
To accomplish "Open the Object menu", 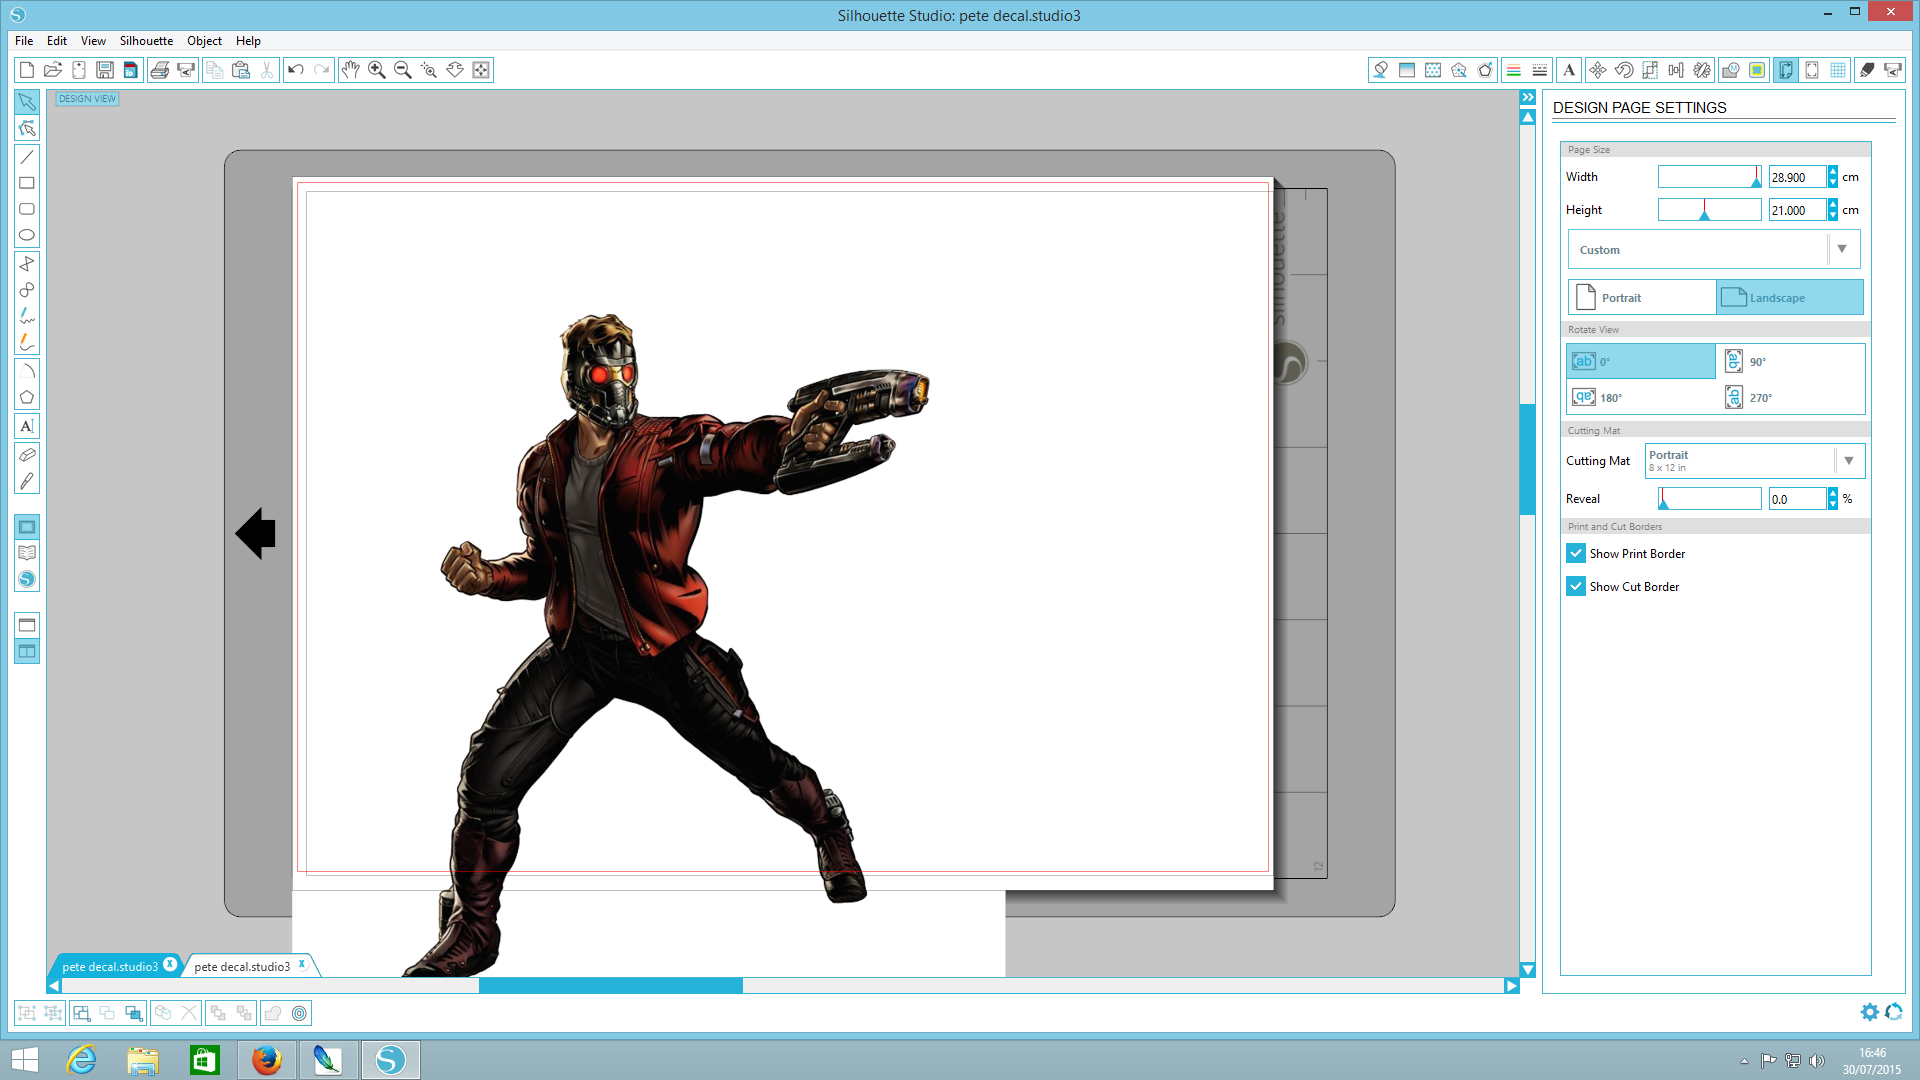I will [204, 41].
